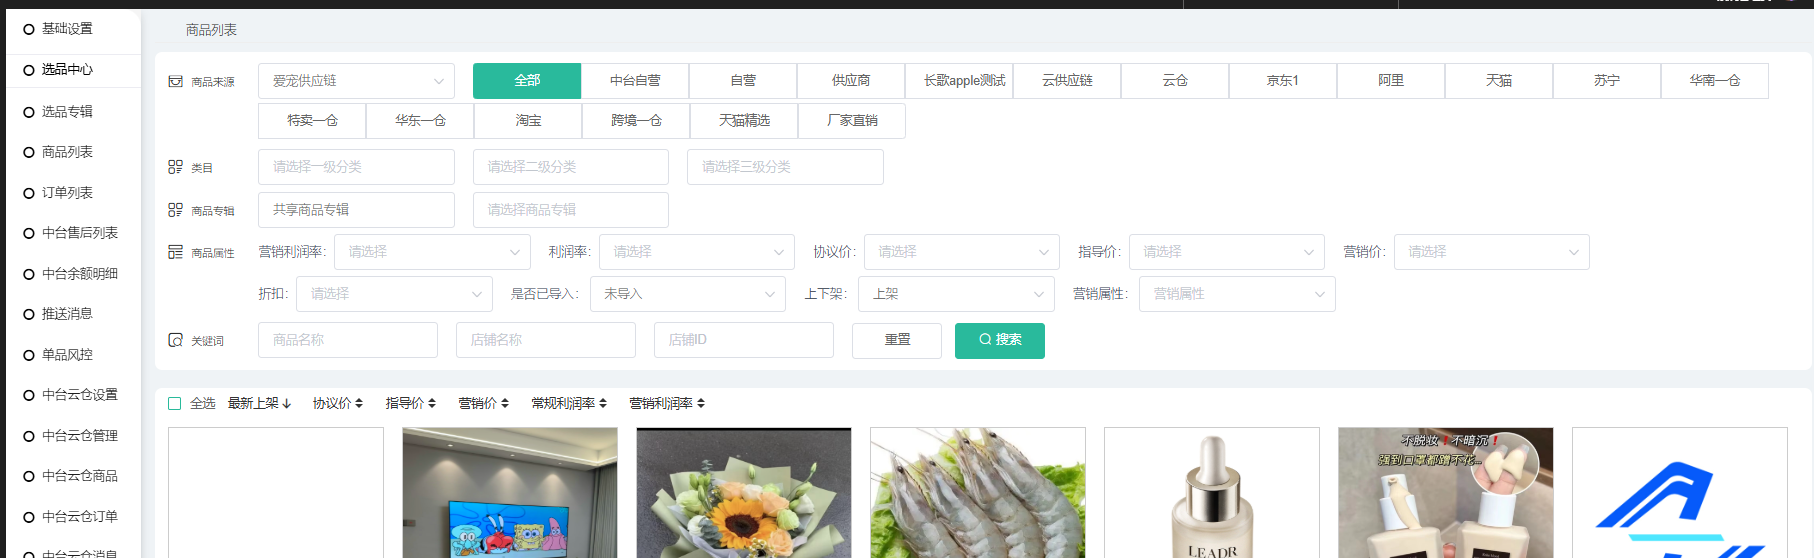Select the 全部 source tab
The image size is (1814, 558).
pos(527,81)
